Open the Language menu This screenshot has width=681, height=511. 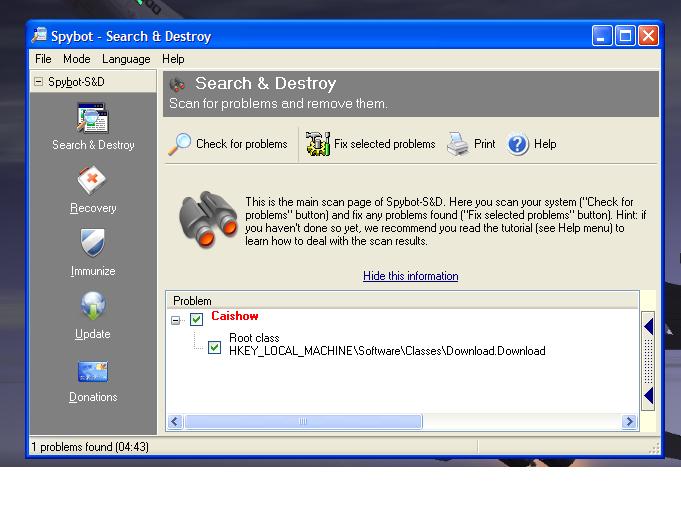(126, 59)
